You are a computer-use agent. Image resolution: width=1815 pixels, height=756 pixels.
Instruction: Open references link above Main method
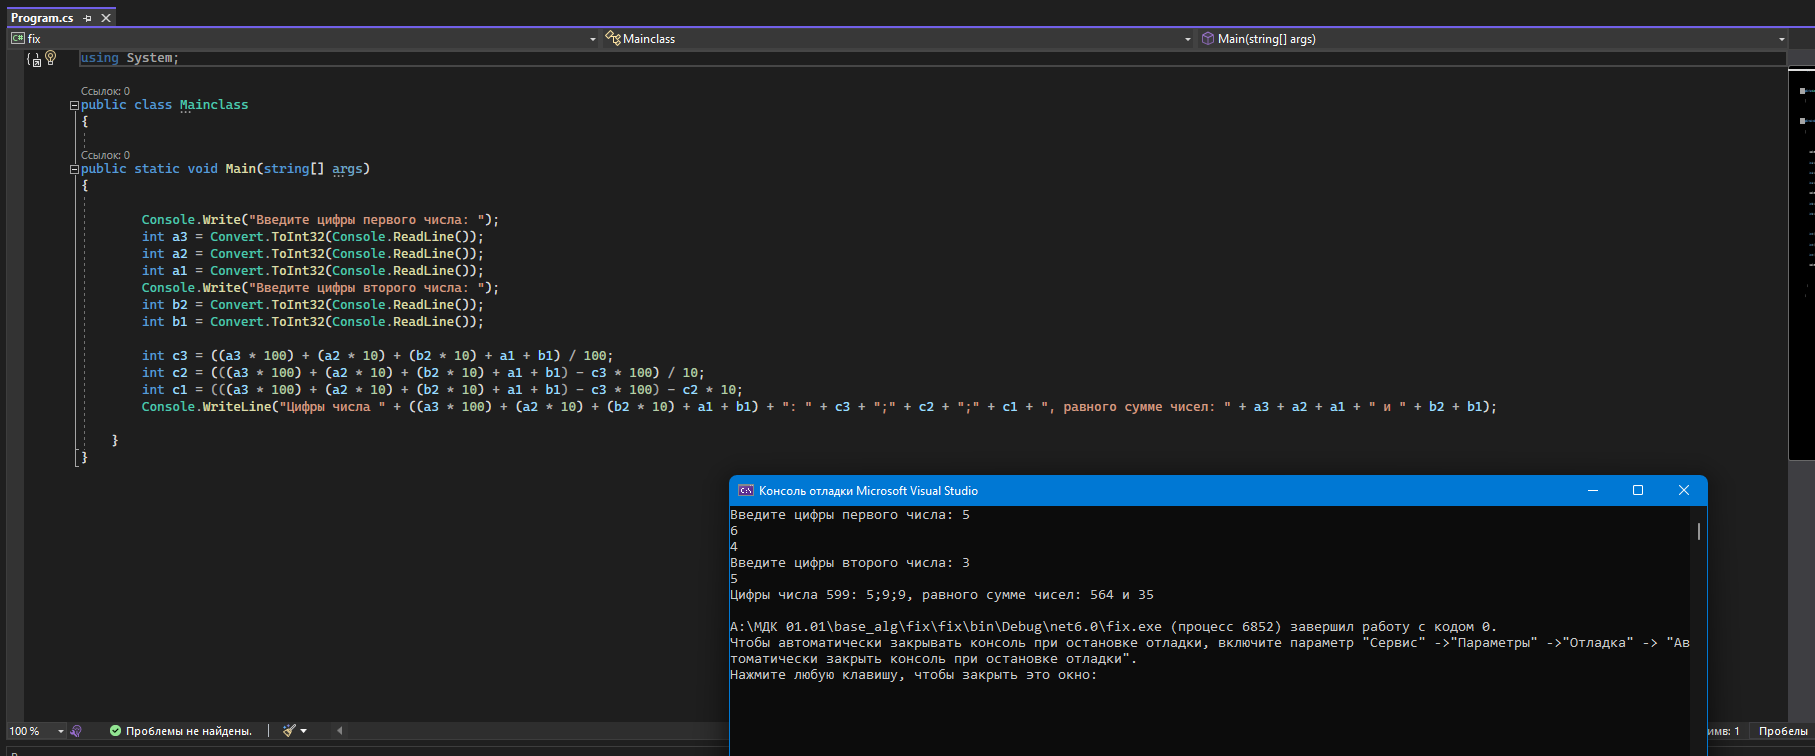105,155
